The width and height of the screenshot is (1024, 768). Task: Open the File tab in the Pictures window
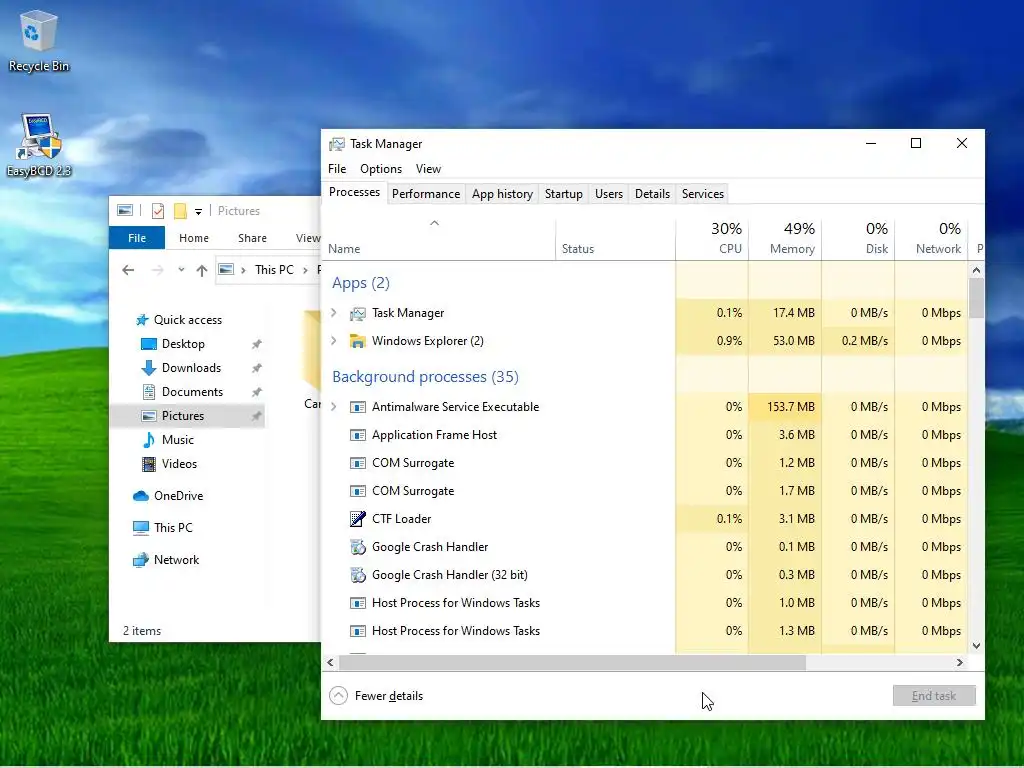137,238
